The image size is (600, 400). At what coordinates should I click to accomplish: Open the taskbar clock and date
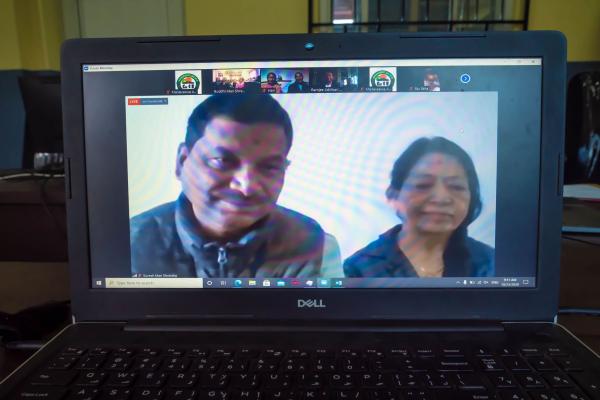510,283
